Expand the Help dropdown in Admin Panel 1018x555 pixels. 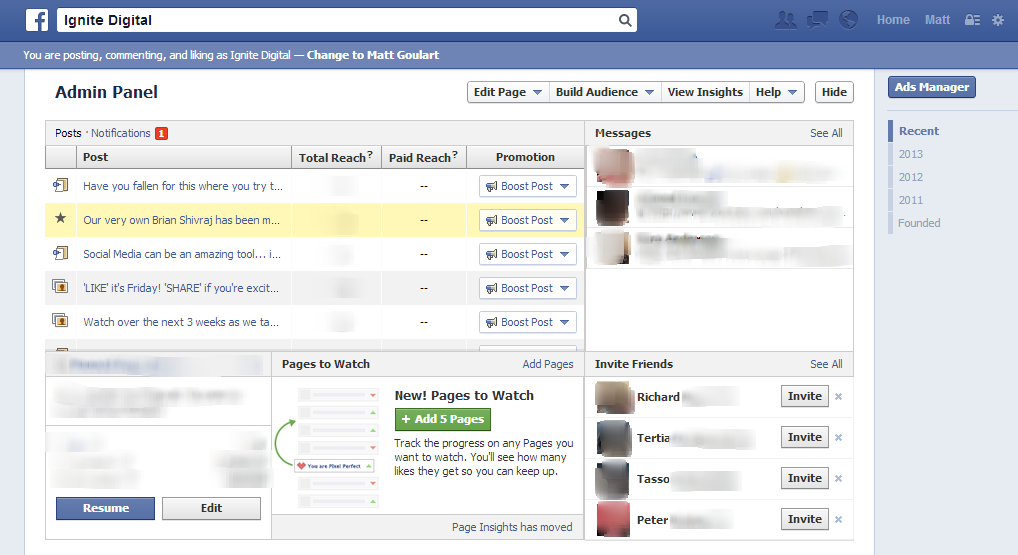pyautogui.click(x=778, y=92)
